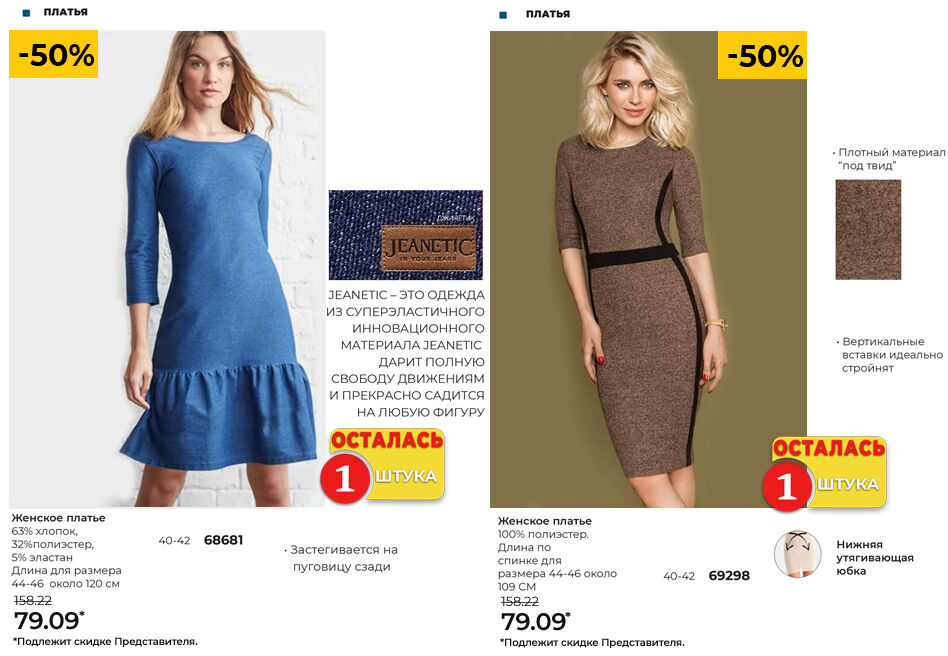Click the right 'ОСТАЛАСЬ 1 ШТУКА' sticker
The image size is (948, 656).
tap(825, 473)
